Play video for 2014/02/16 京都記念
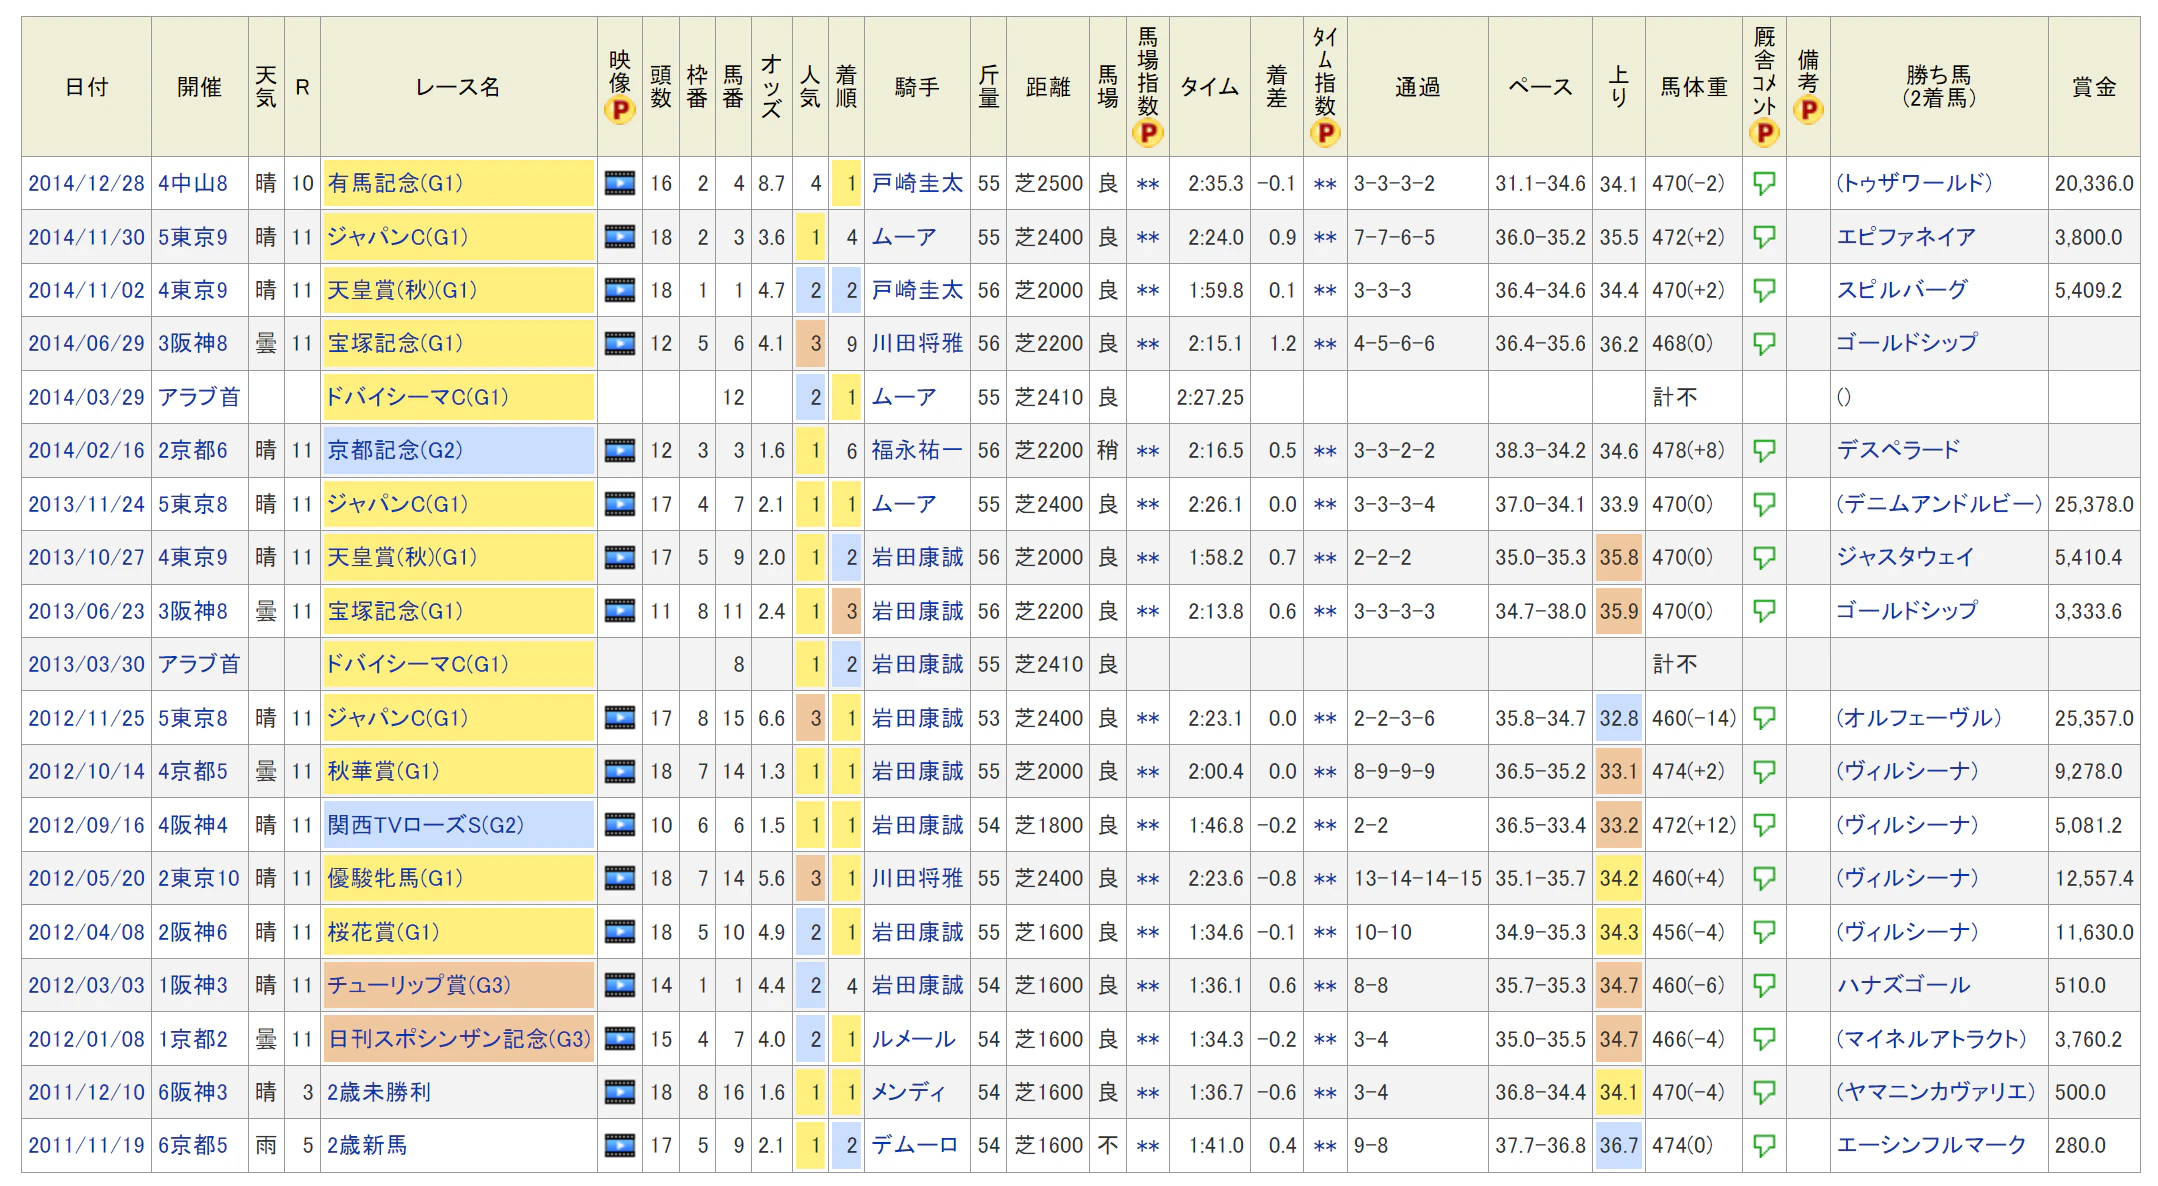The height and width of the screenshot is (1186, 2158). pyautogui.click(x=620, y=451)
